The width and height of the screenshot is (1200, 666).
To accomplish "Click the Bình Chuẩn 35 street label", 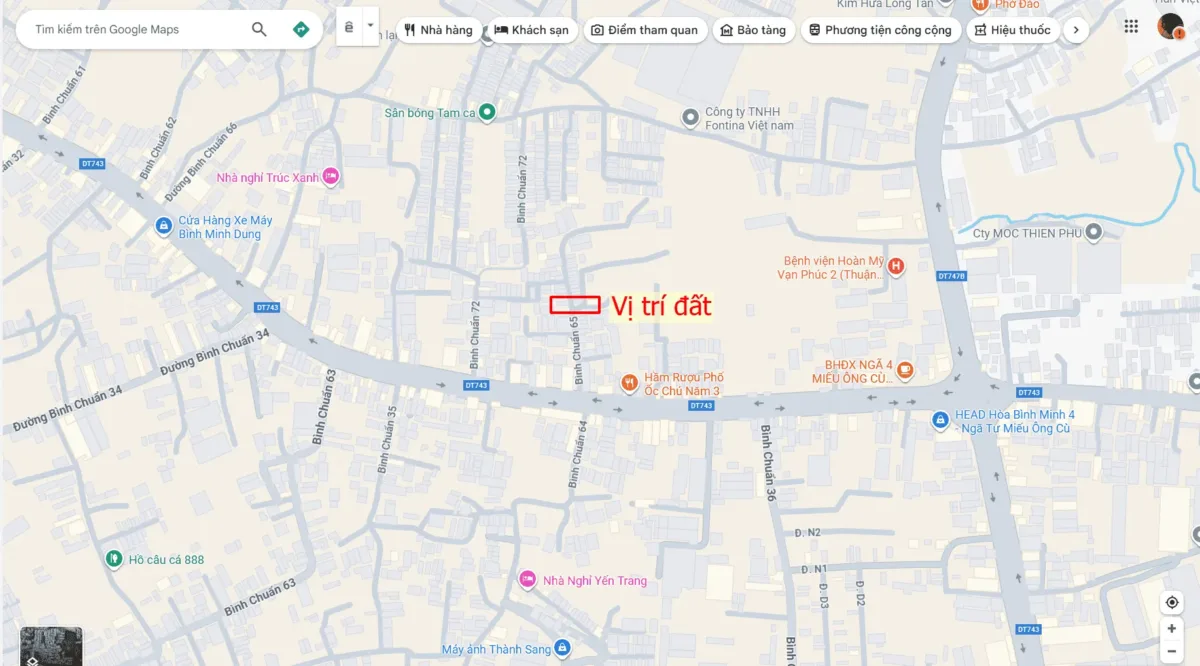I will tap(387, 439).
